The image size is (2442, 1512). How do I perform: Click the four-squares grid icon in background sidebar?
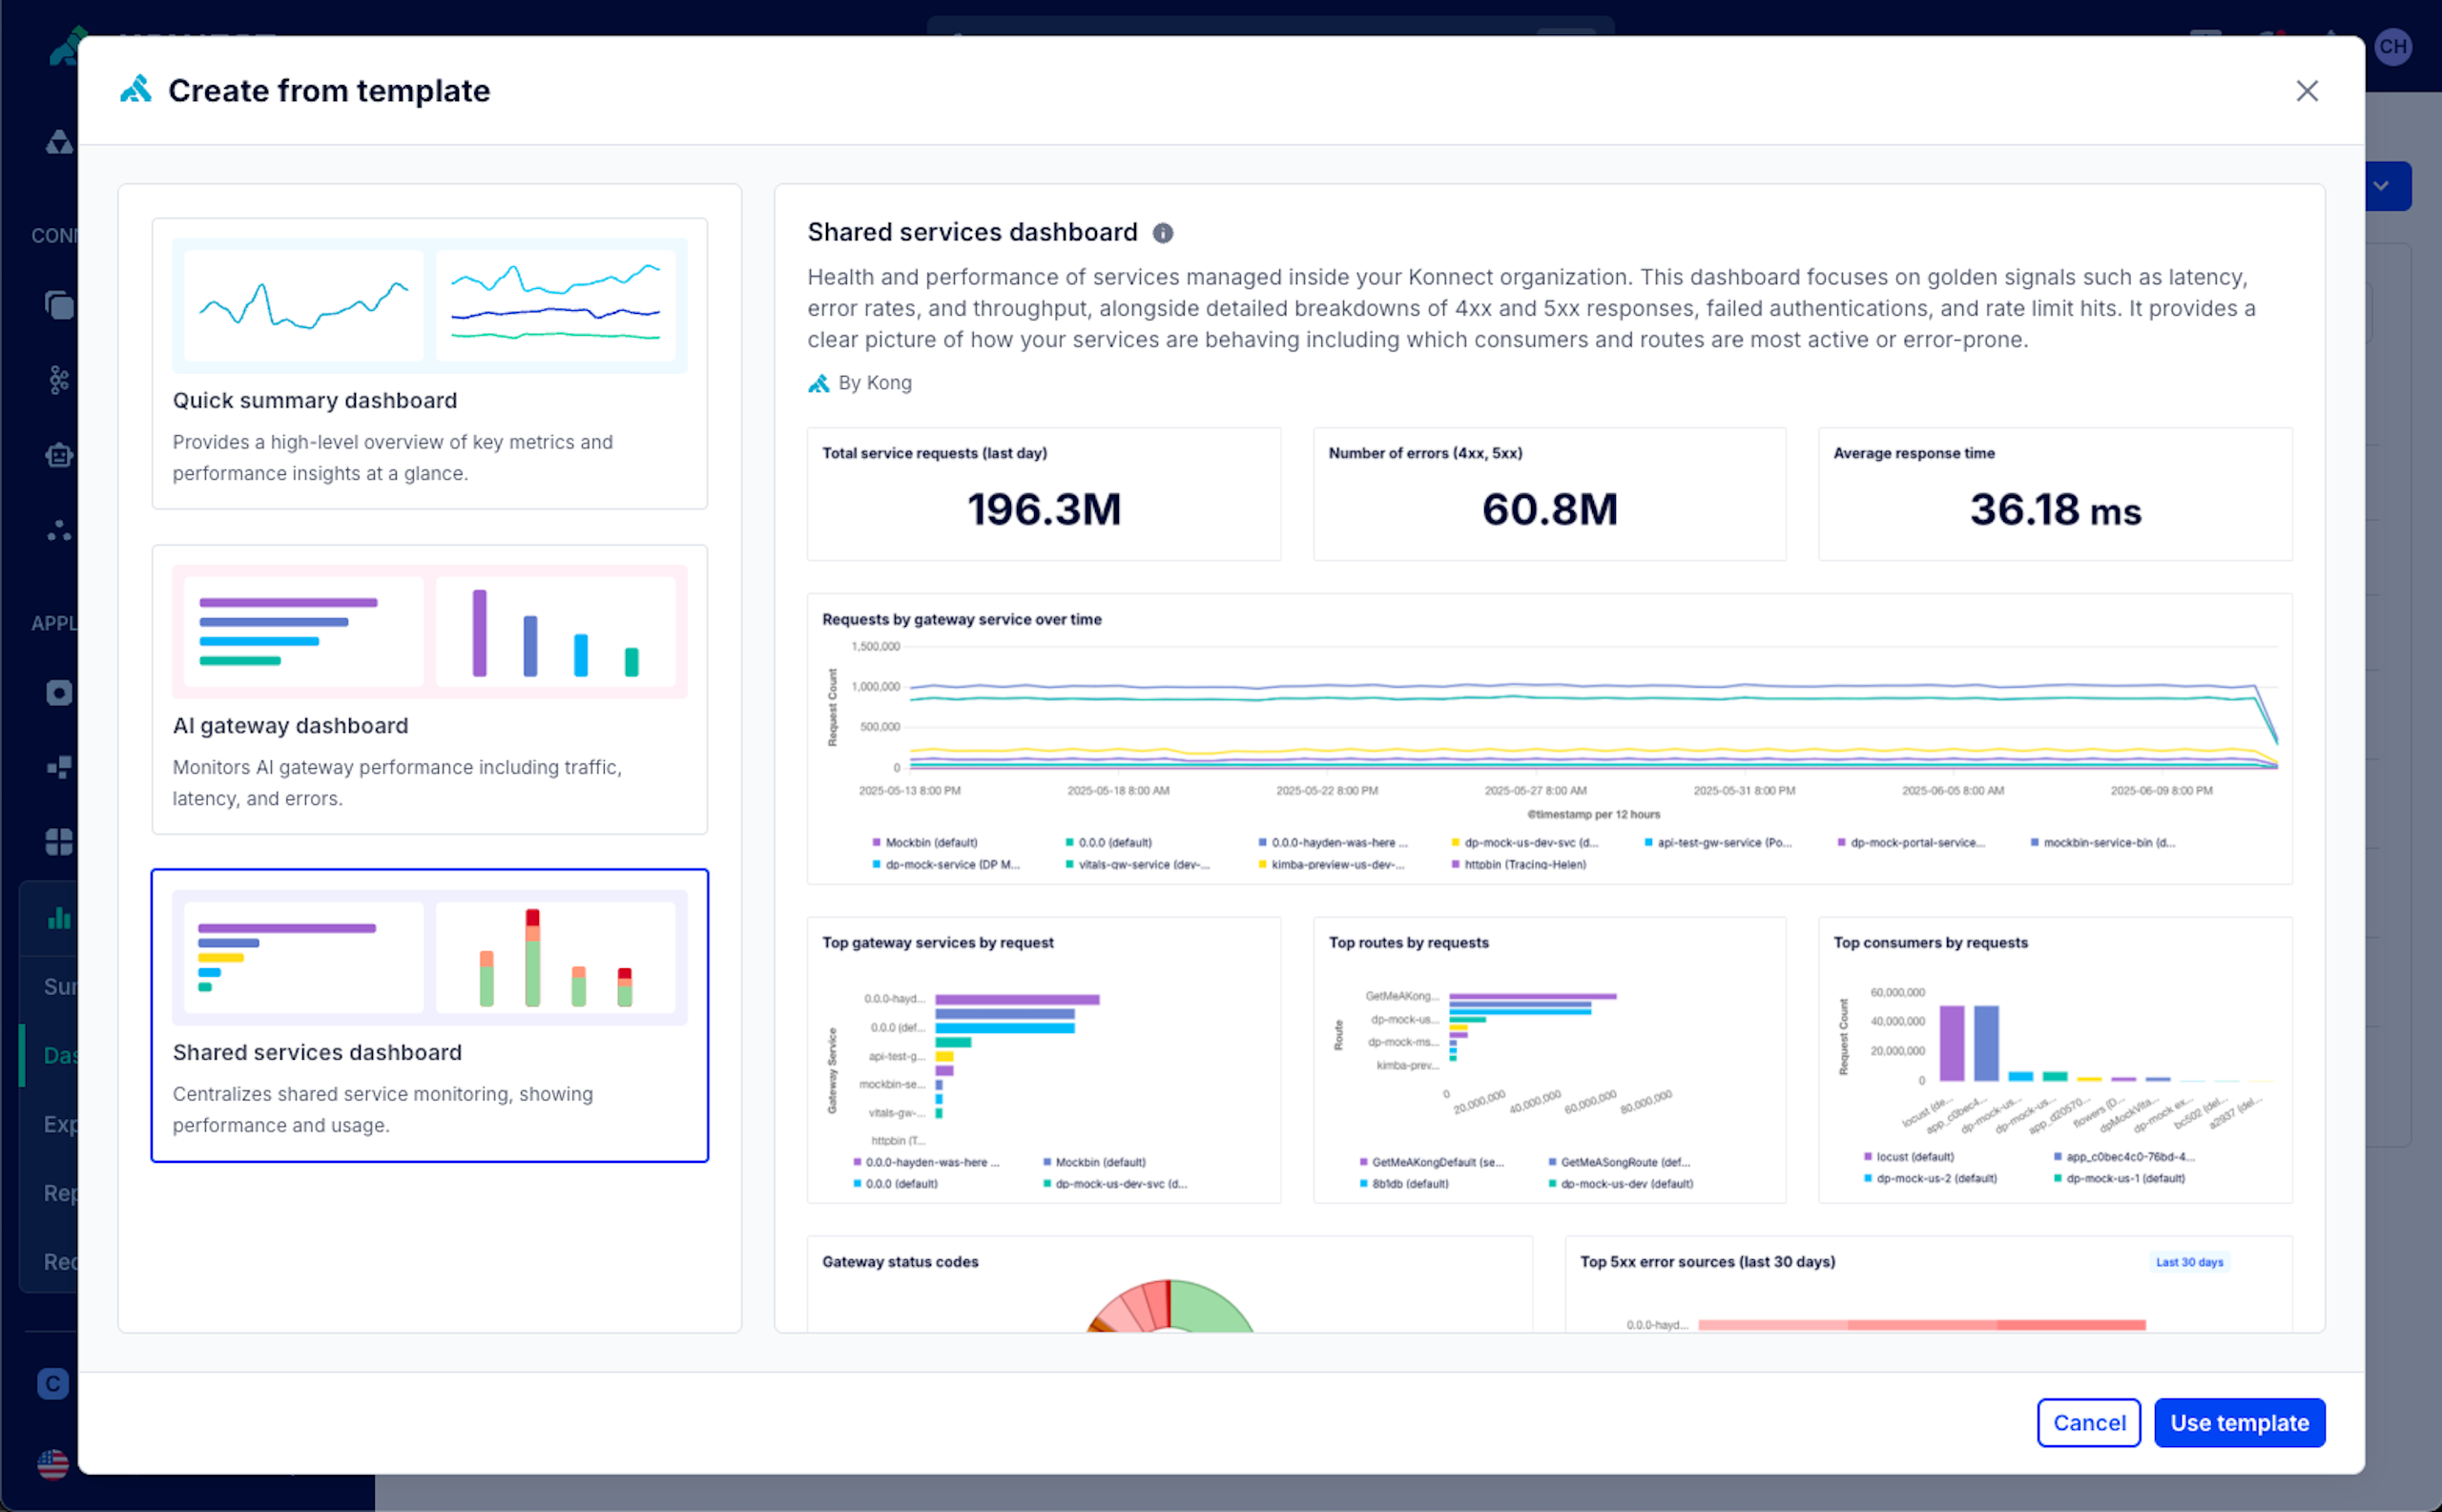click(x=59, y=842)
